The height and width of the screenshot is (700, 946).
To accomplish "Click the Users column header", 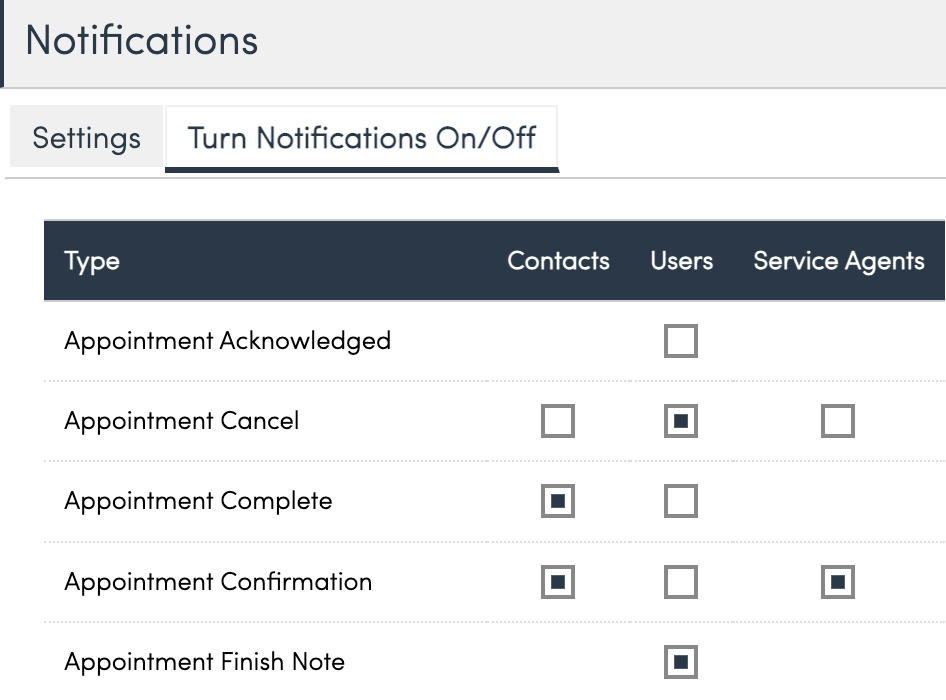I will tap(681, 261).
